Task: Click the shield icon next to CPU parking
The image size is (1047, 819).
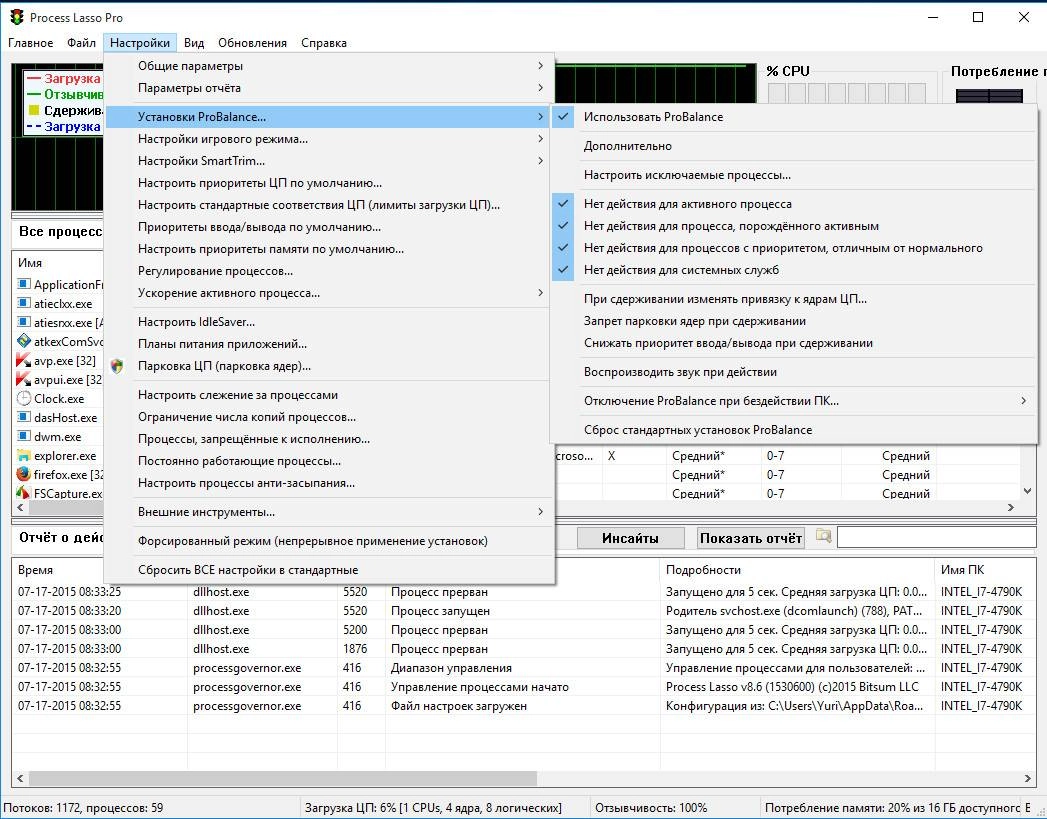Action: [x=117, y=366]
